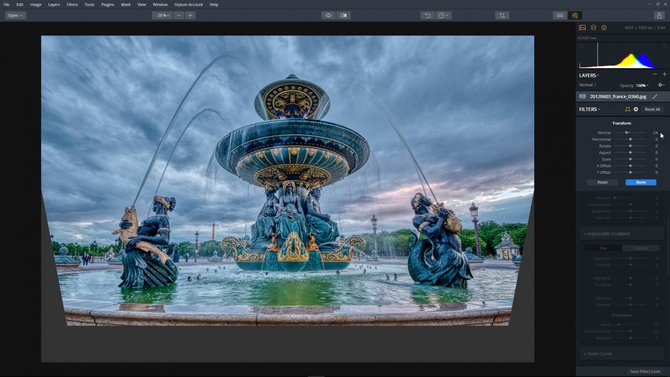Show the histogram panel icon

click(x=582, y=28)
